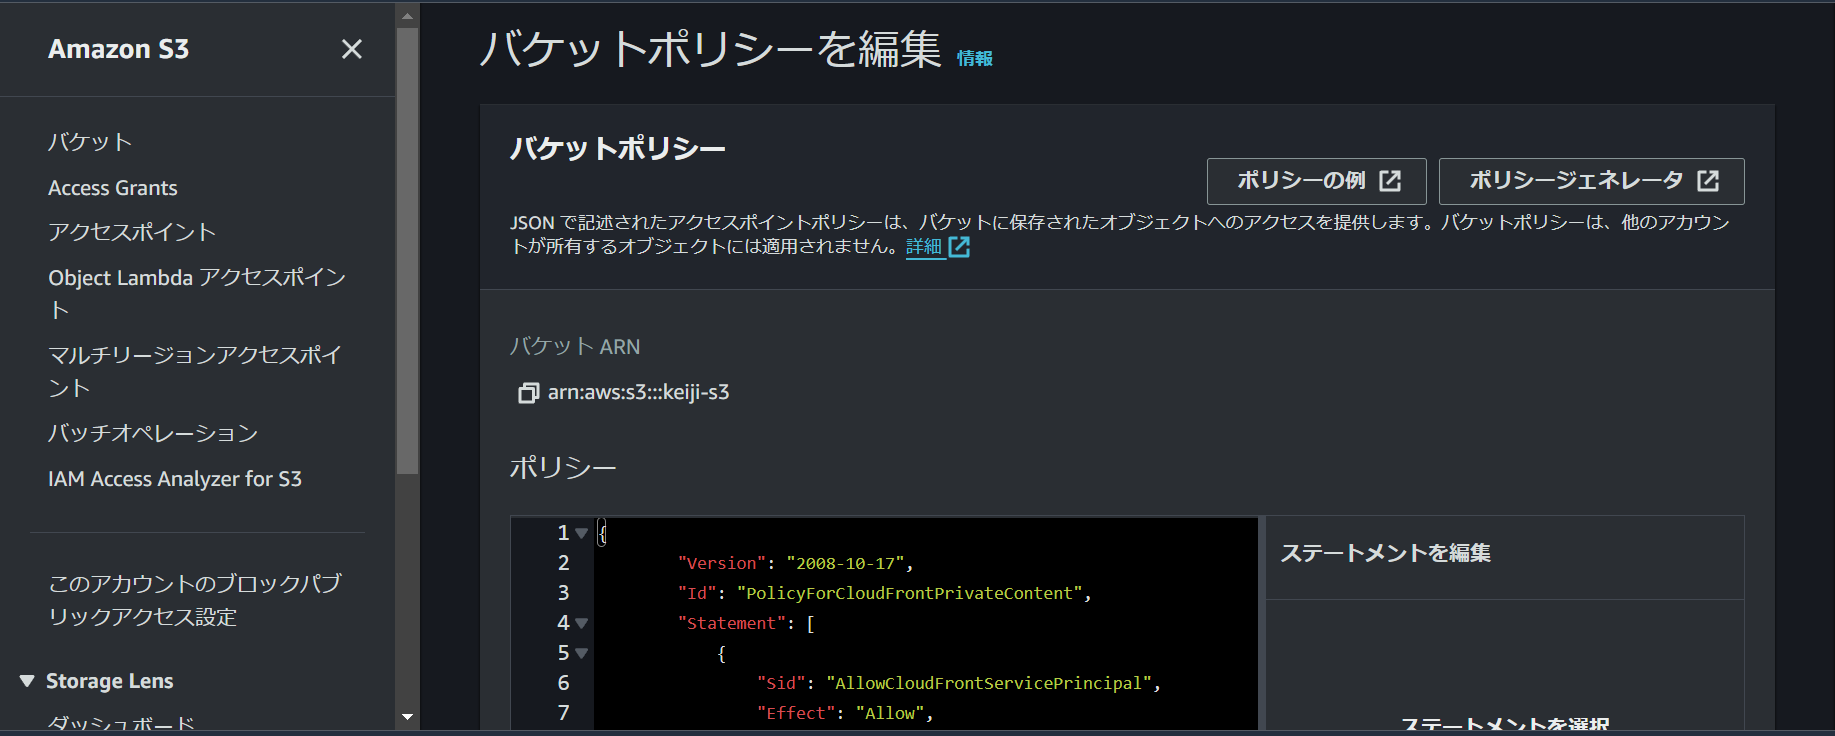Click line number 2 in the editor gutter
The height and width of the screenshot is (736, 1835).
(x=563, y=563)
